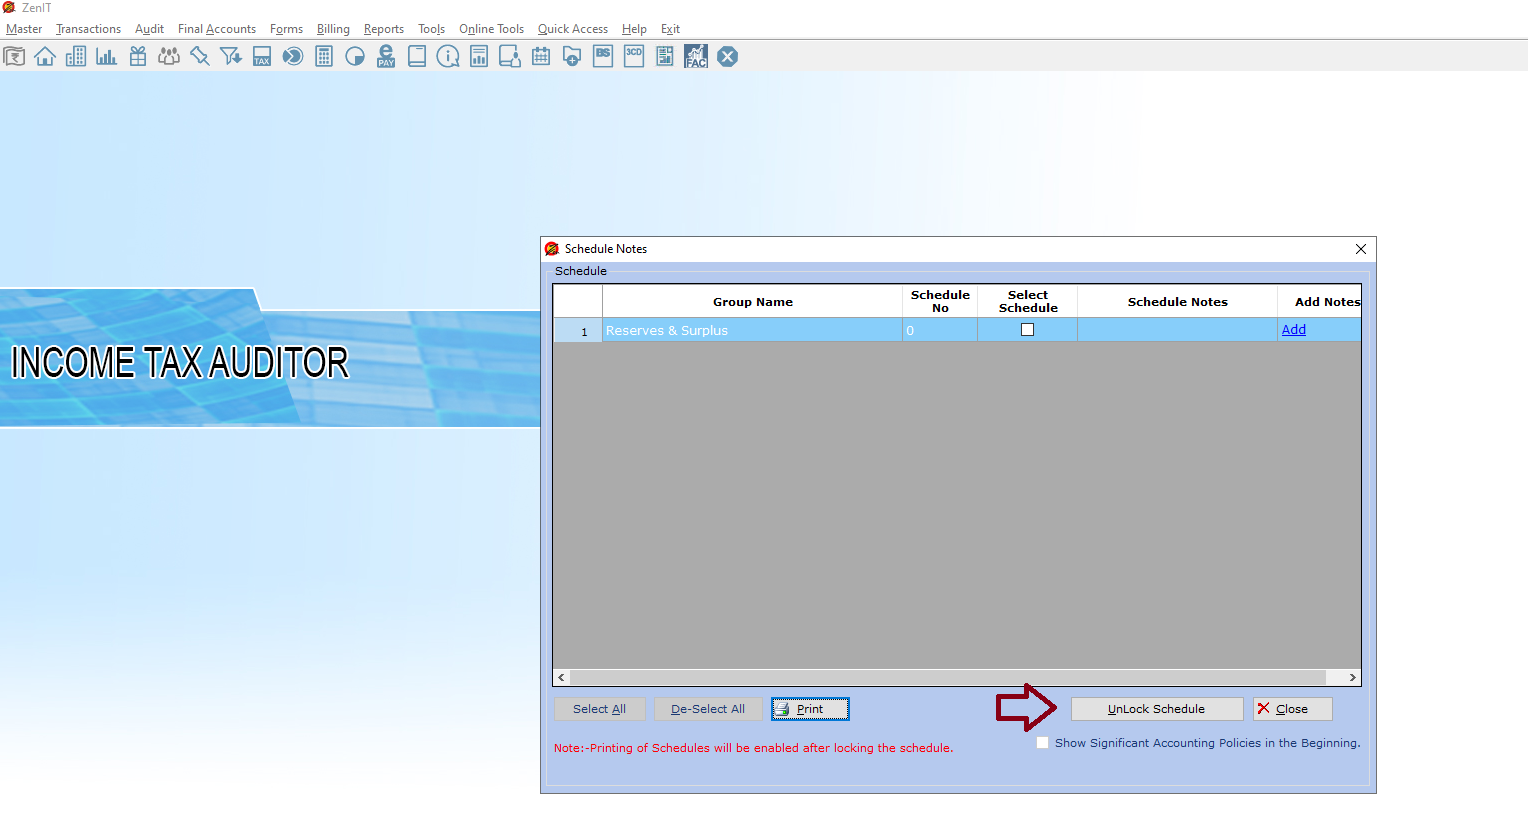Enable Show Significant Accounting Policies in the Beginning
This screenshot has width=1528, height=815.
(x=1043, y=743)
